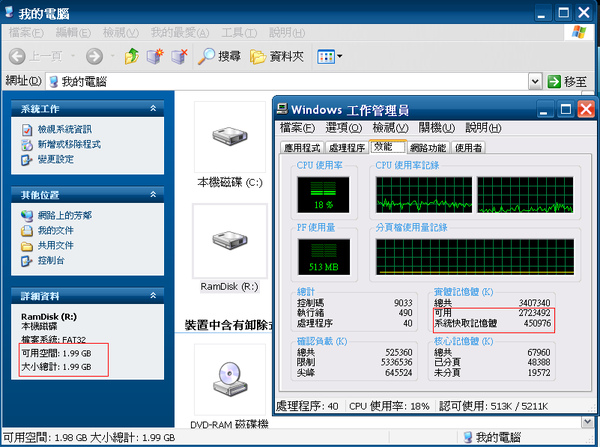Open 網路上的芳鄰 link

tap(65, 215)
